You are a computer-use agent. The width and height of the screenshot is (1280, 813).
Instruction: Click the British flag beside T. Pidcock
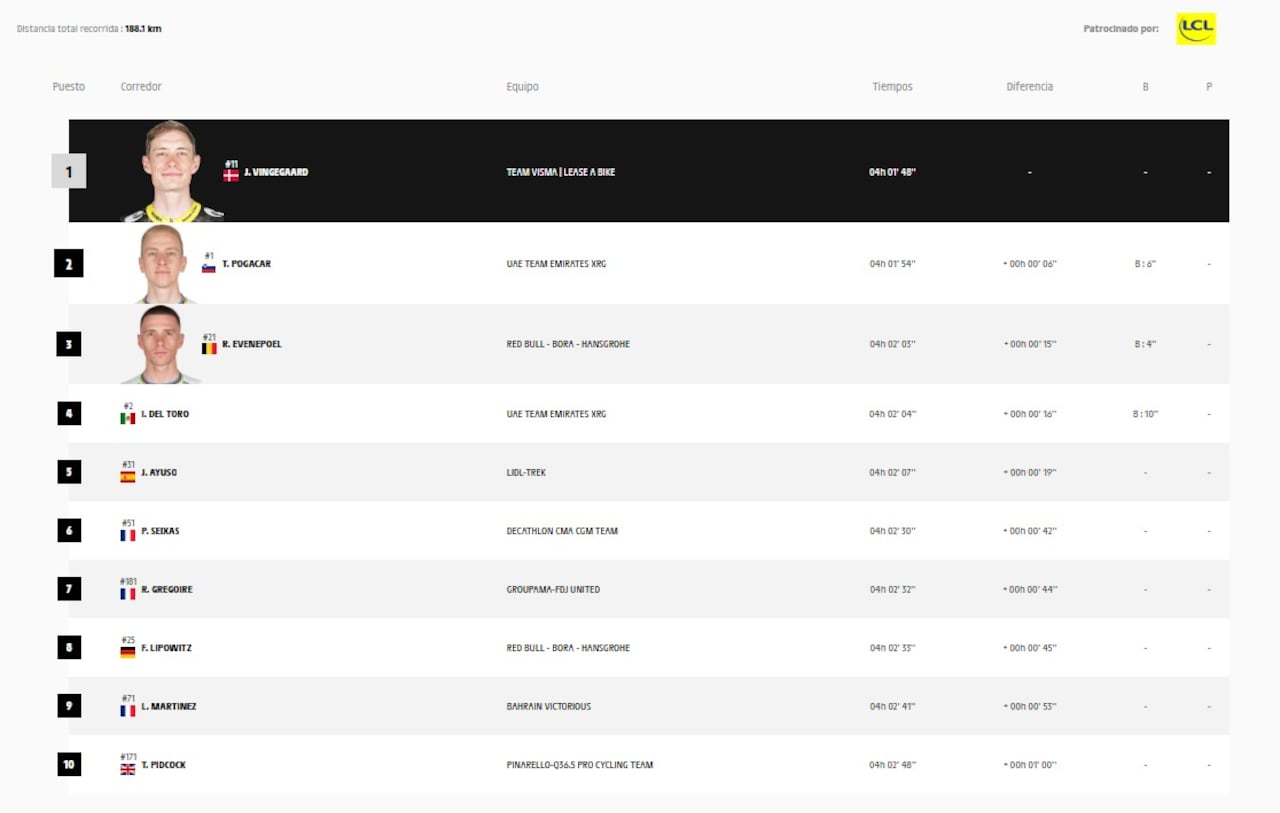128,769
